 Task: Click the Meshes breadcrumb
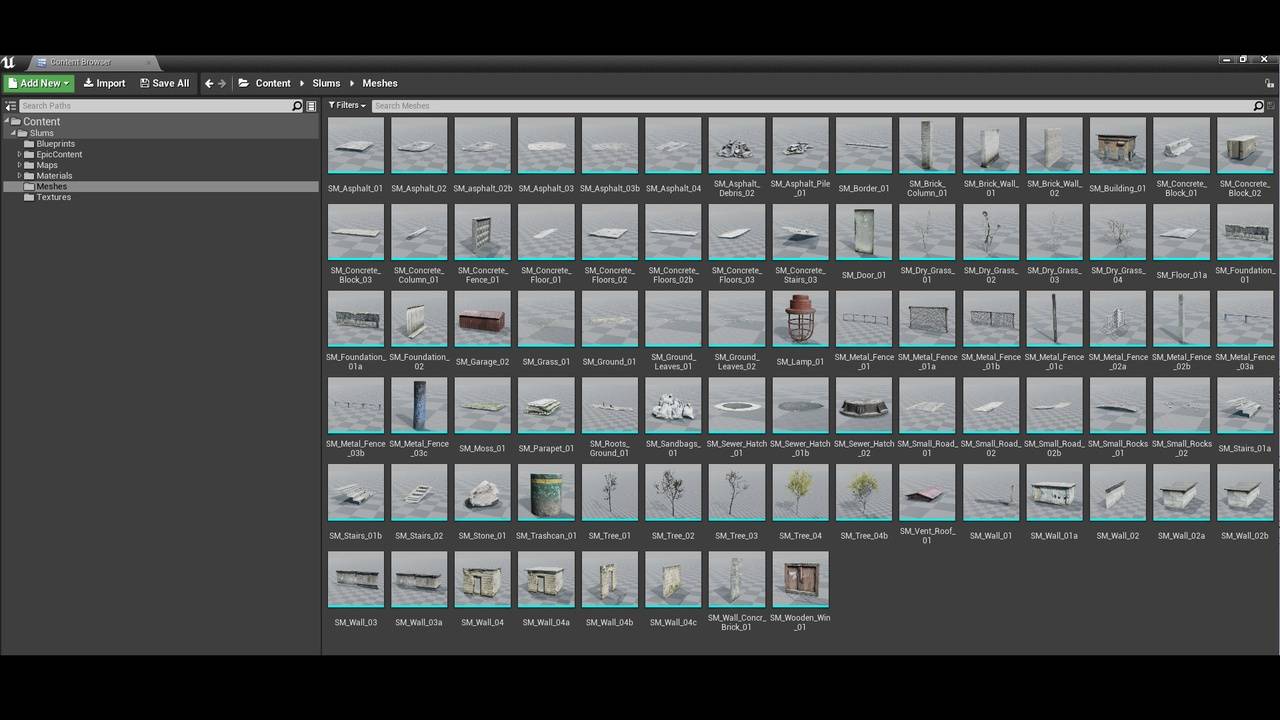point(380,83)
